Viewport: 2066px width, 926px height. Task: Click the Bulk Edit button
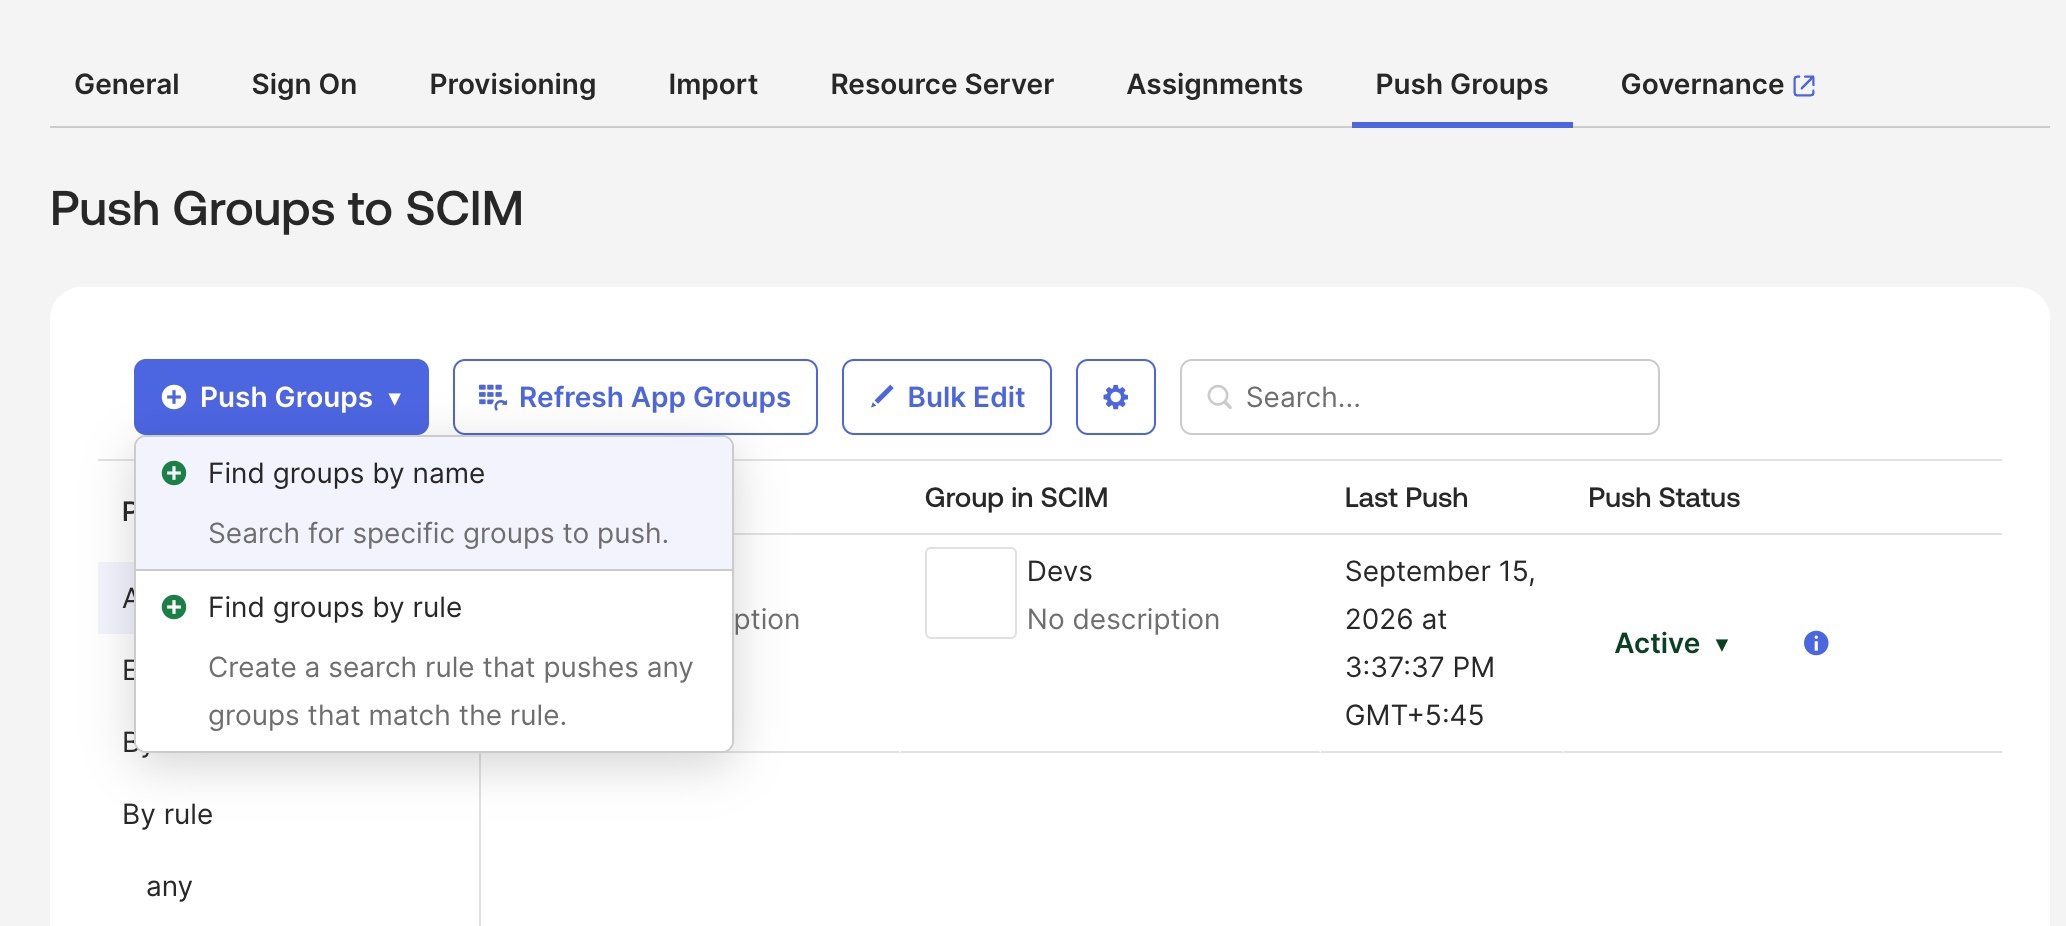click(946, 397)
